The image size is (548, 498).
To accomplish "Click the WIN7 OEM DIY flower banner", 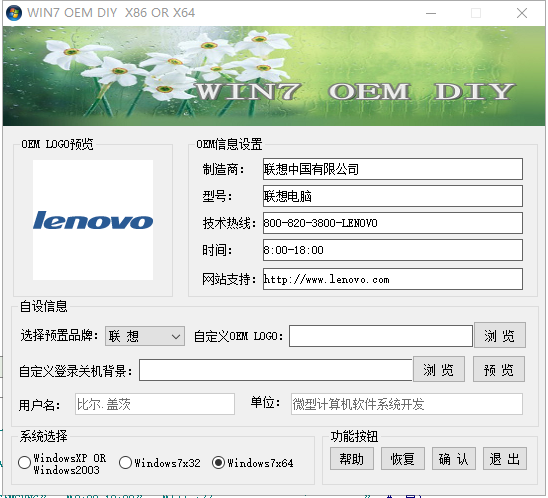I will [x=274, y=76].
